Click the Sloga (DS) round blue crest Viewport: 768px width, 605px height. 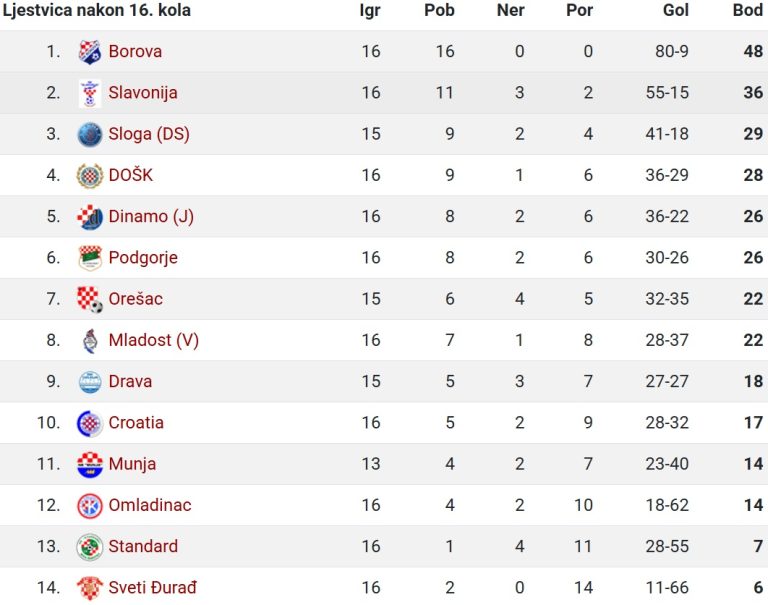coord(90,134)
